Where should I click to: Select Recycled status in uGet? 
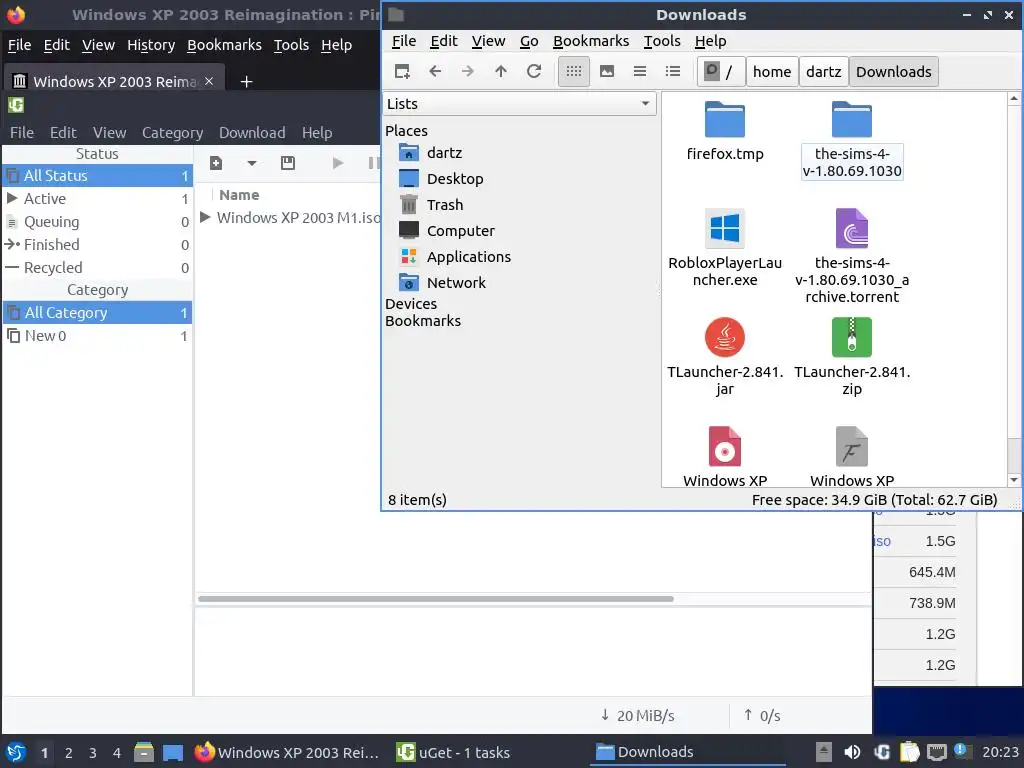[x=97, y=268]
